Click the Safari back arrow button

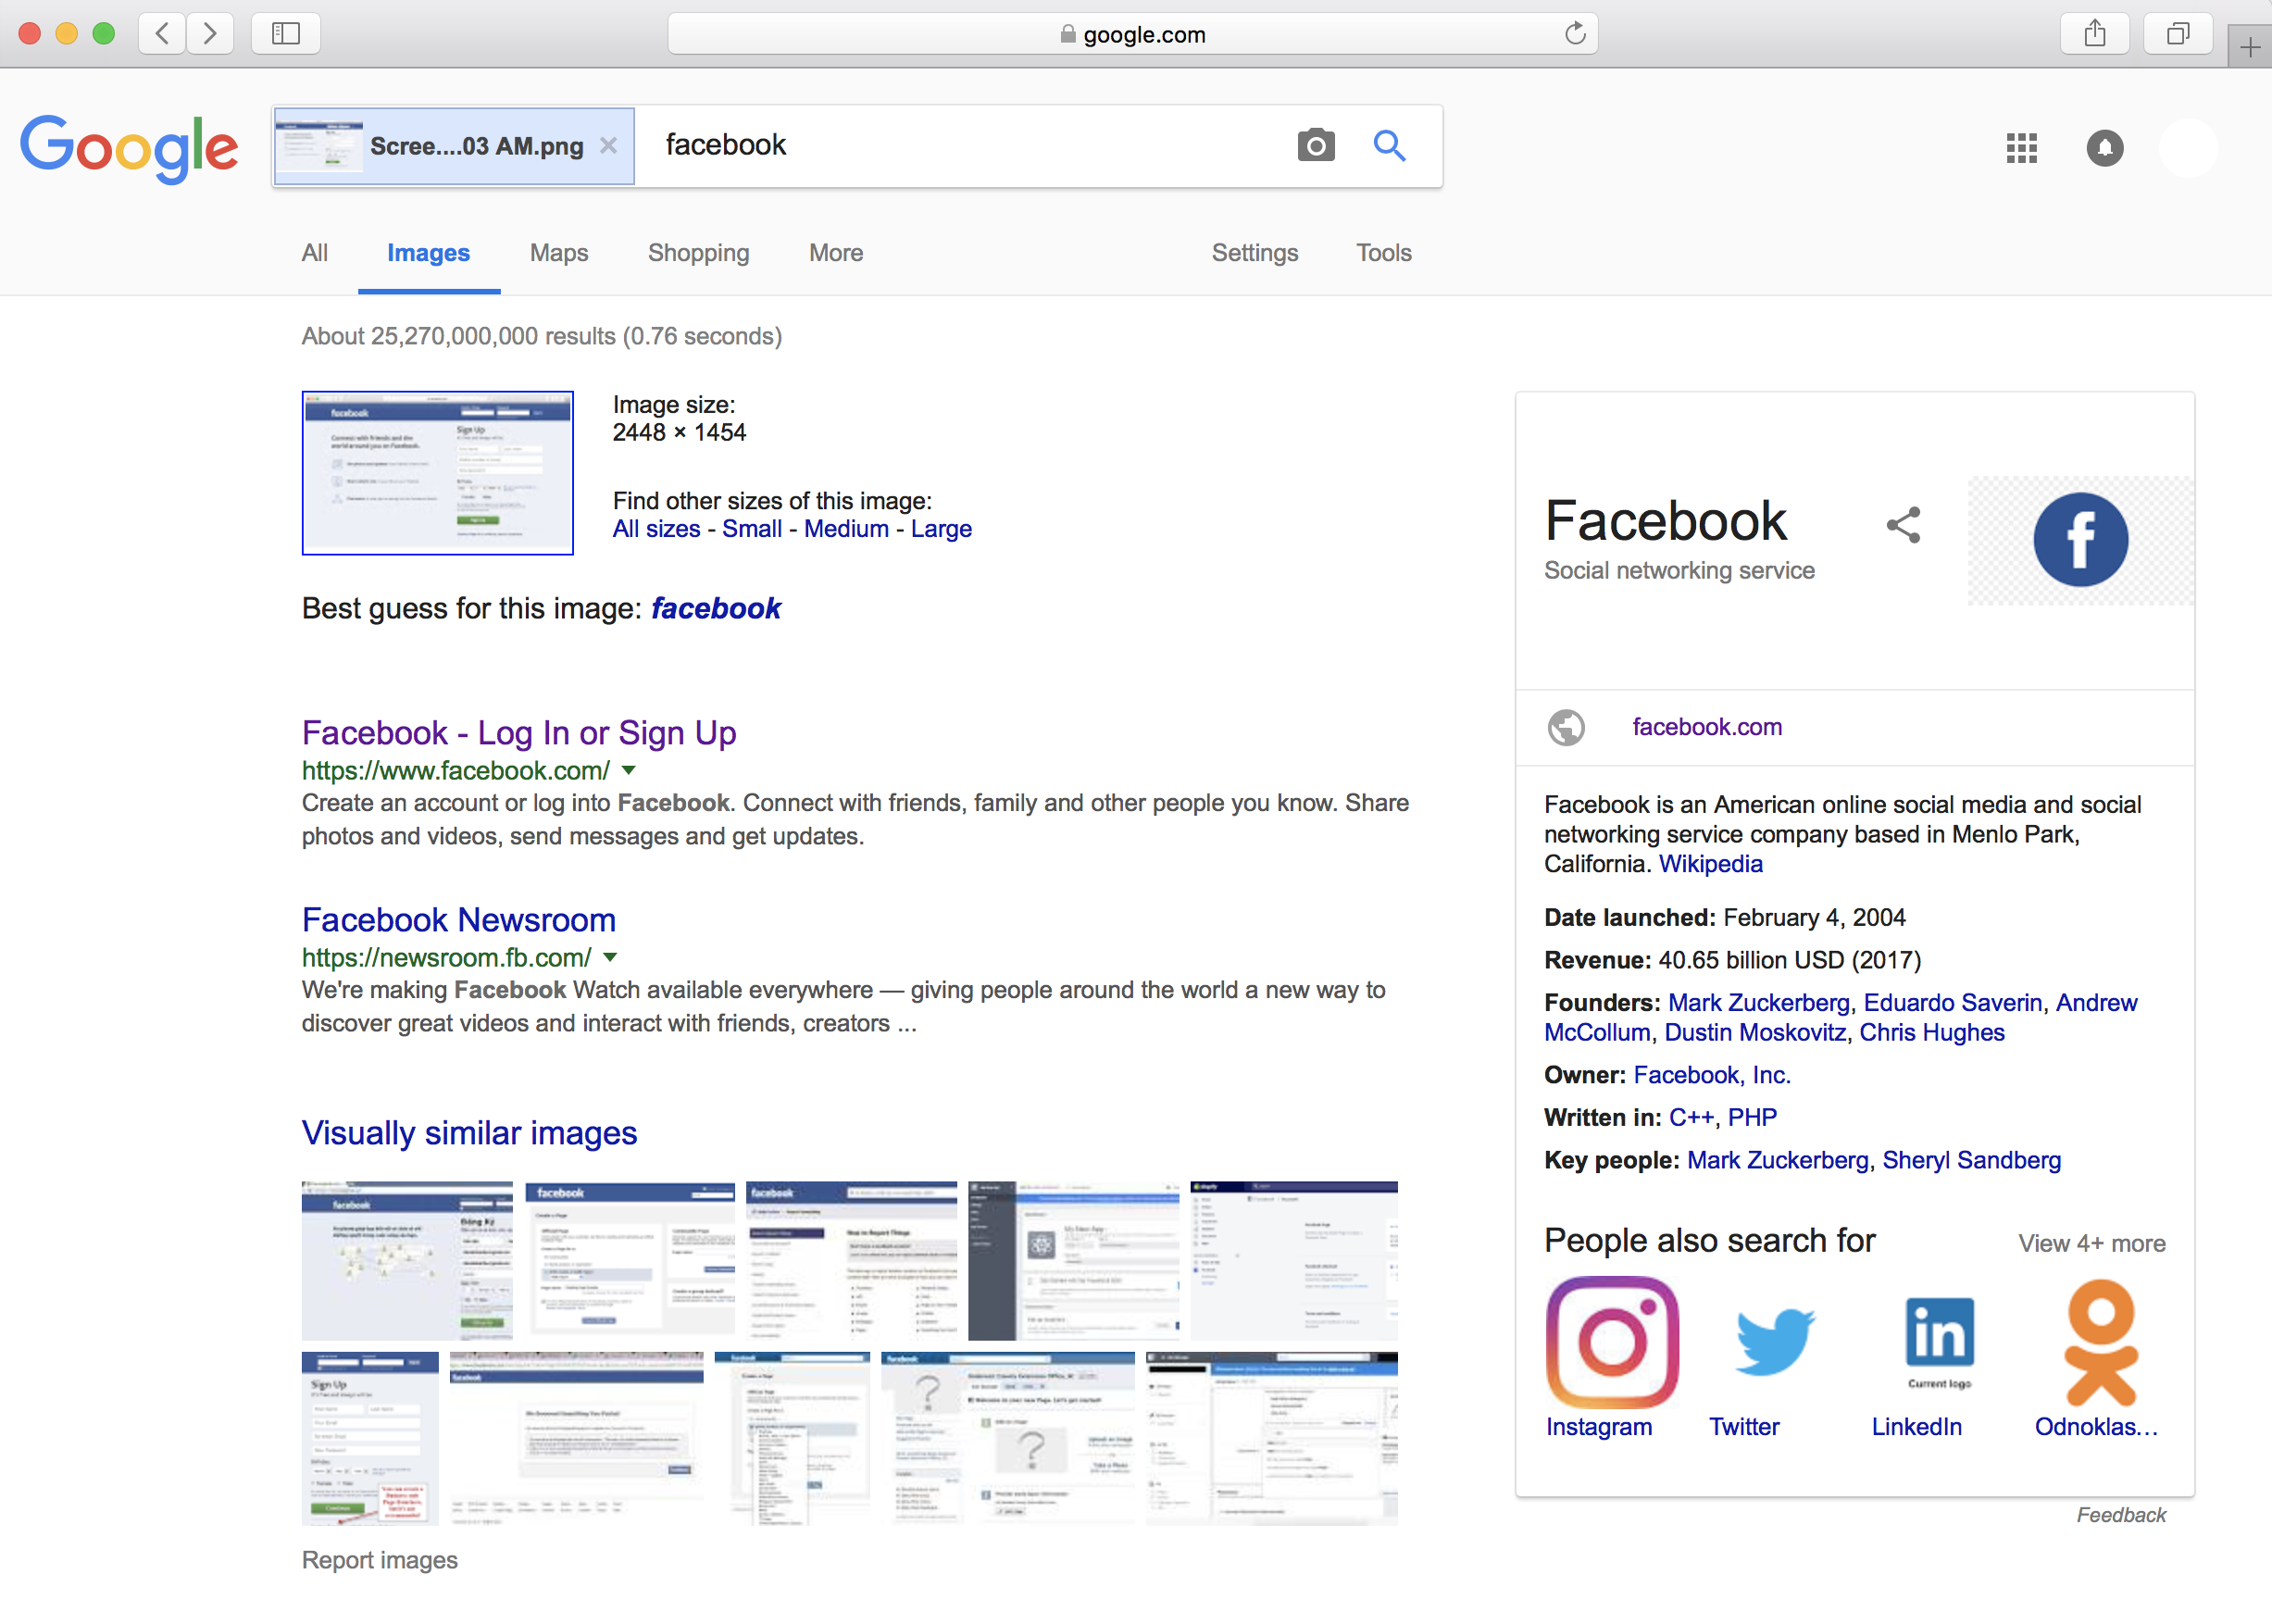click(x=162, y=34)
